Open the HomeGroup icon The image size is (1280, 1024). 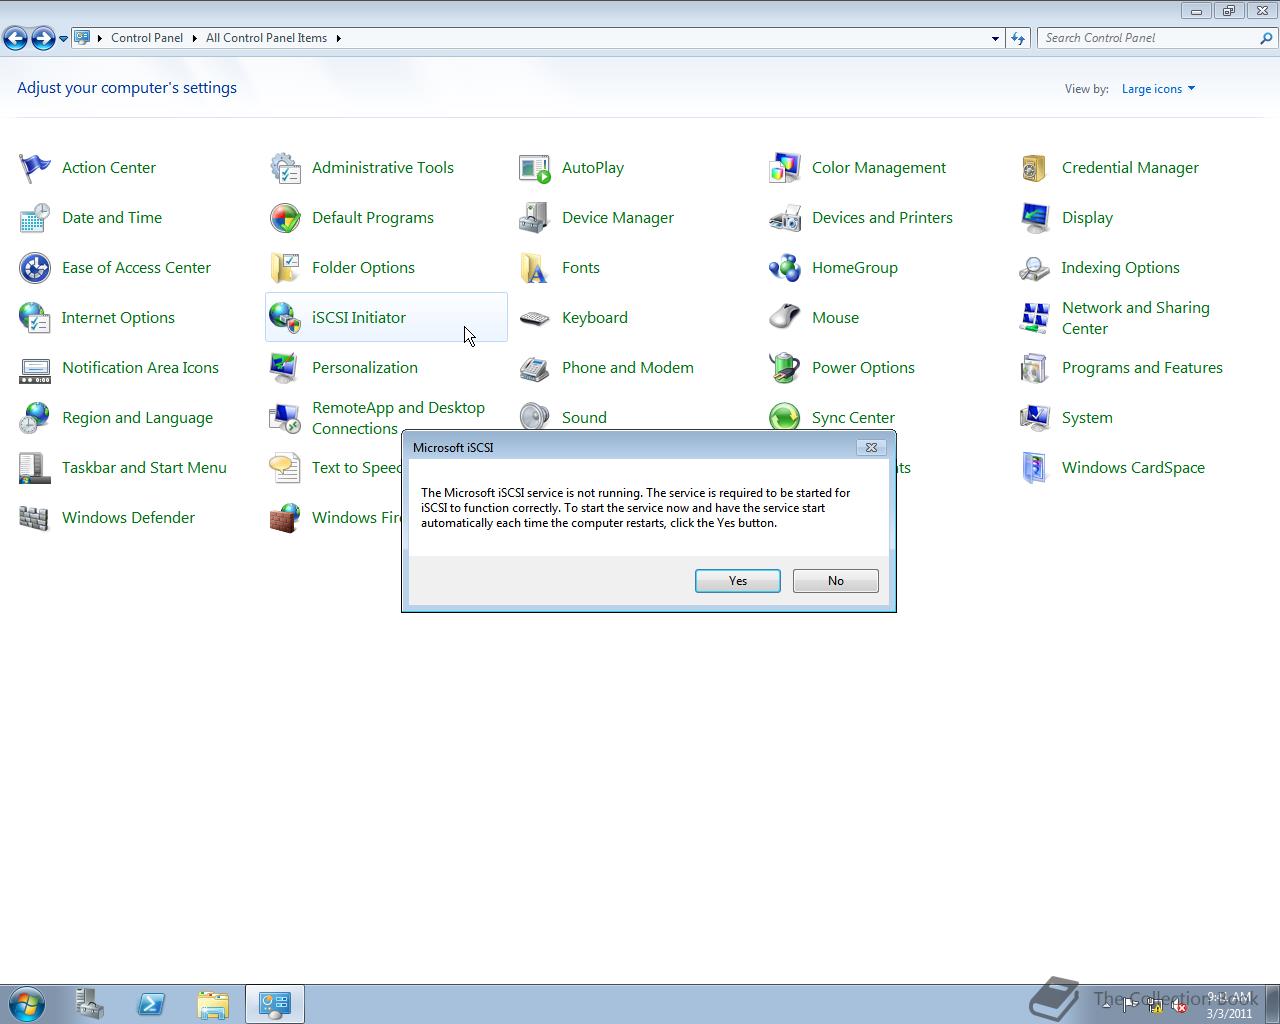click(785, 267)
